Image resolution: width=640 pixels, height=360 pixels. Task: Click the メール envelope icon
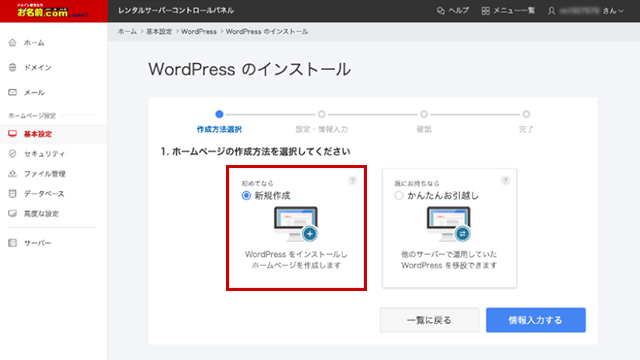click(x=13, y=92)
